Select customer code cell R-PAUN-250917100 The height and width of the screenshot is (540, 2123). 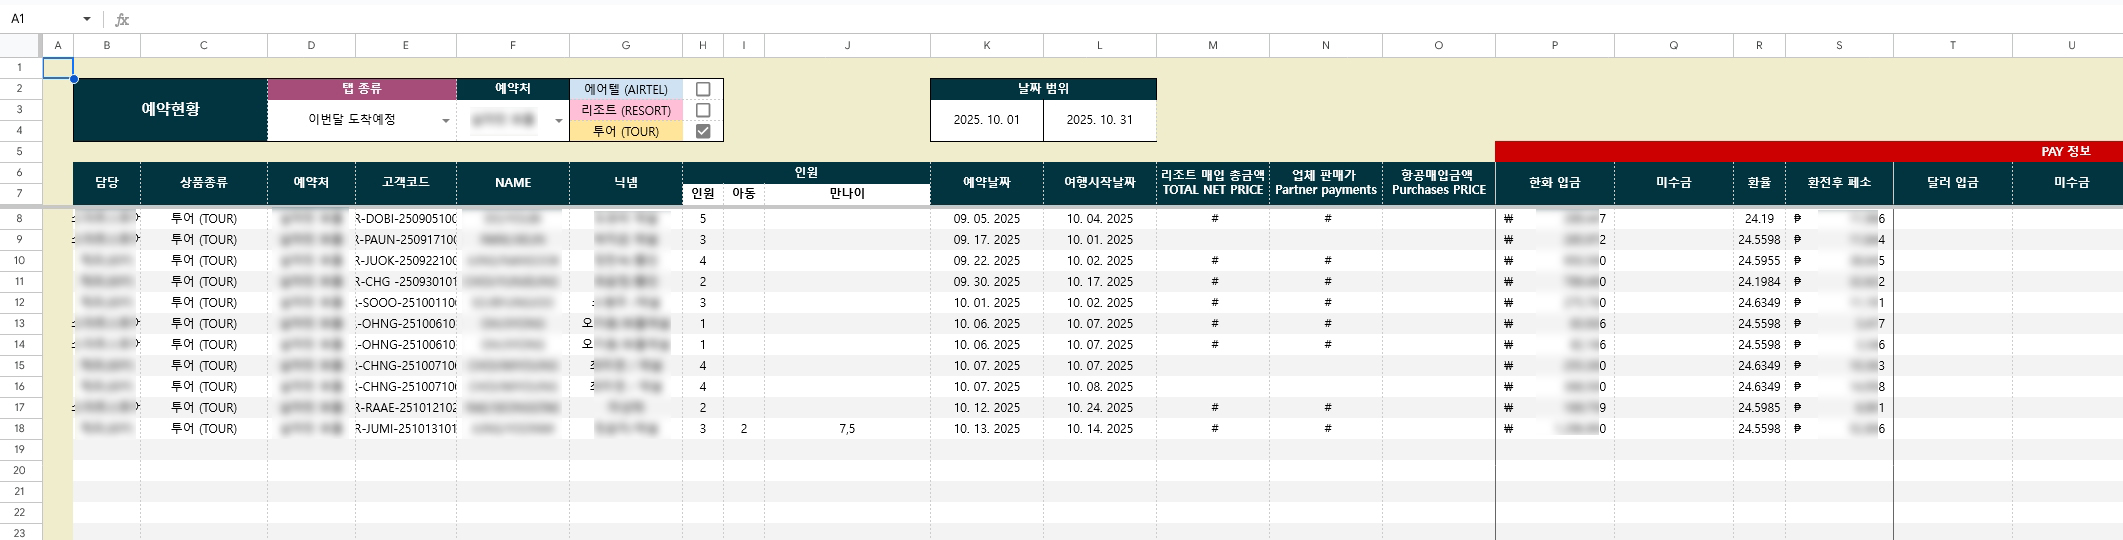tap(406, 239)
